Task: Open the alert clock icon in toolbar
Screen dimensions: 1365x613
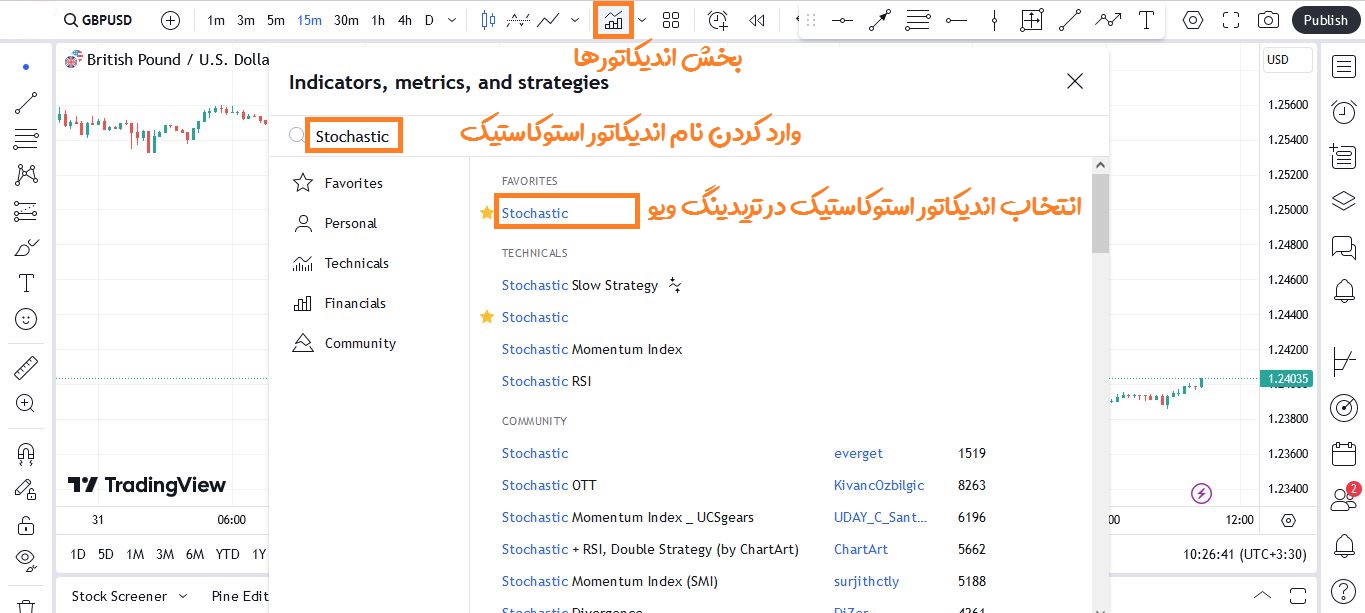Action: [x=718, y=20]
